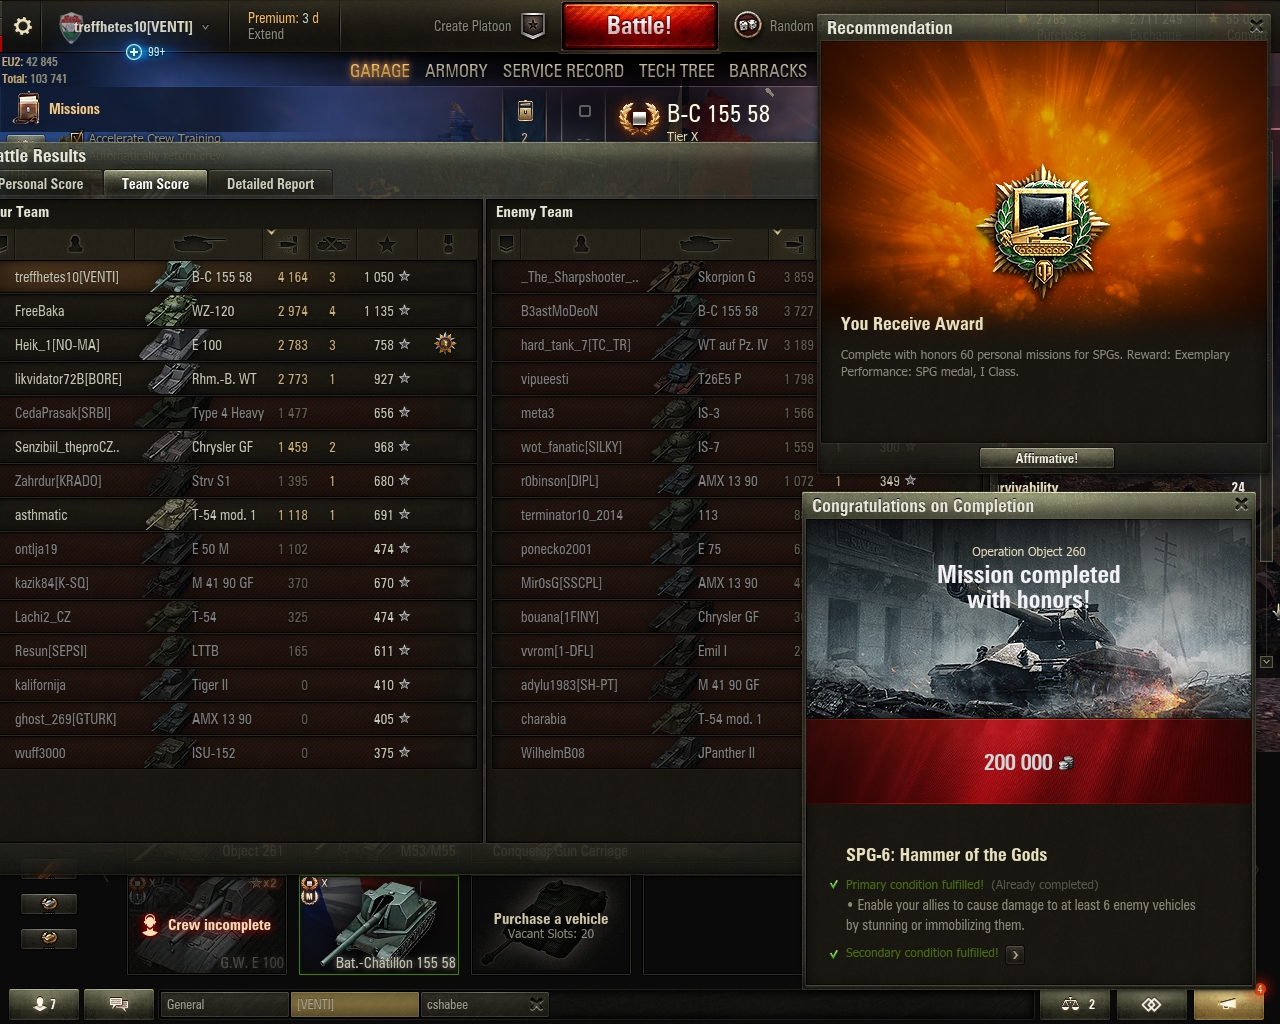Click the referral program linked-diamonds button

tap(1151, 1004)
